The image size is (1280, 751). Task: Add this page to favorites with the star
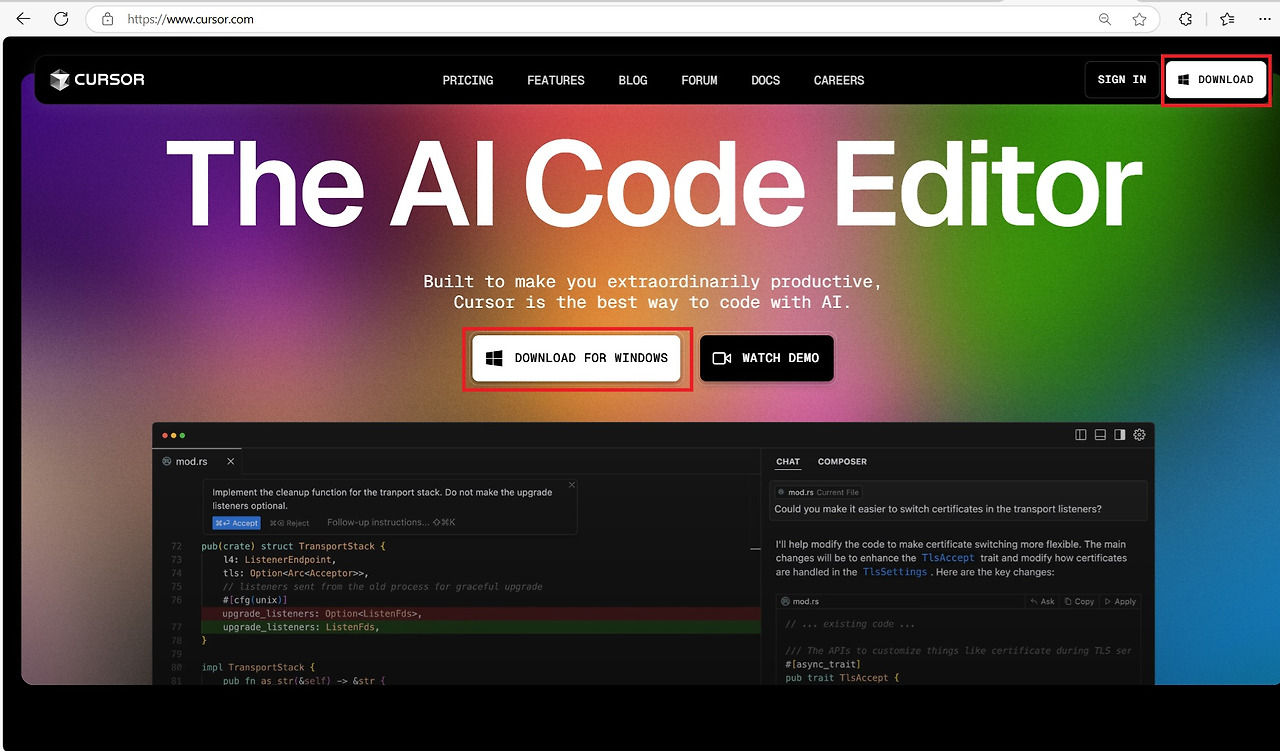1139,19
